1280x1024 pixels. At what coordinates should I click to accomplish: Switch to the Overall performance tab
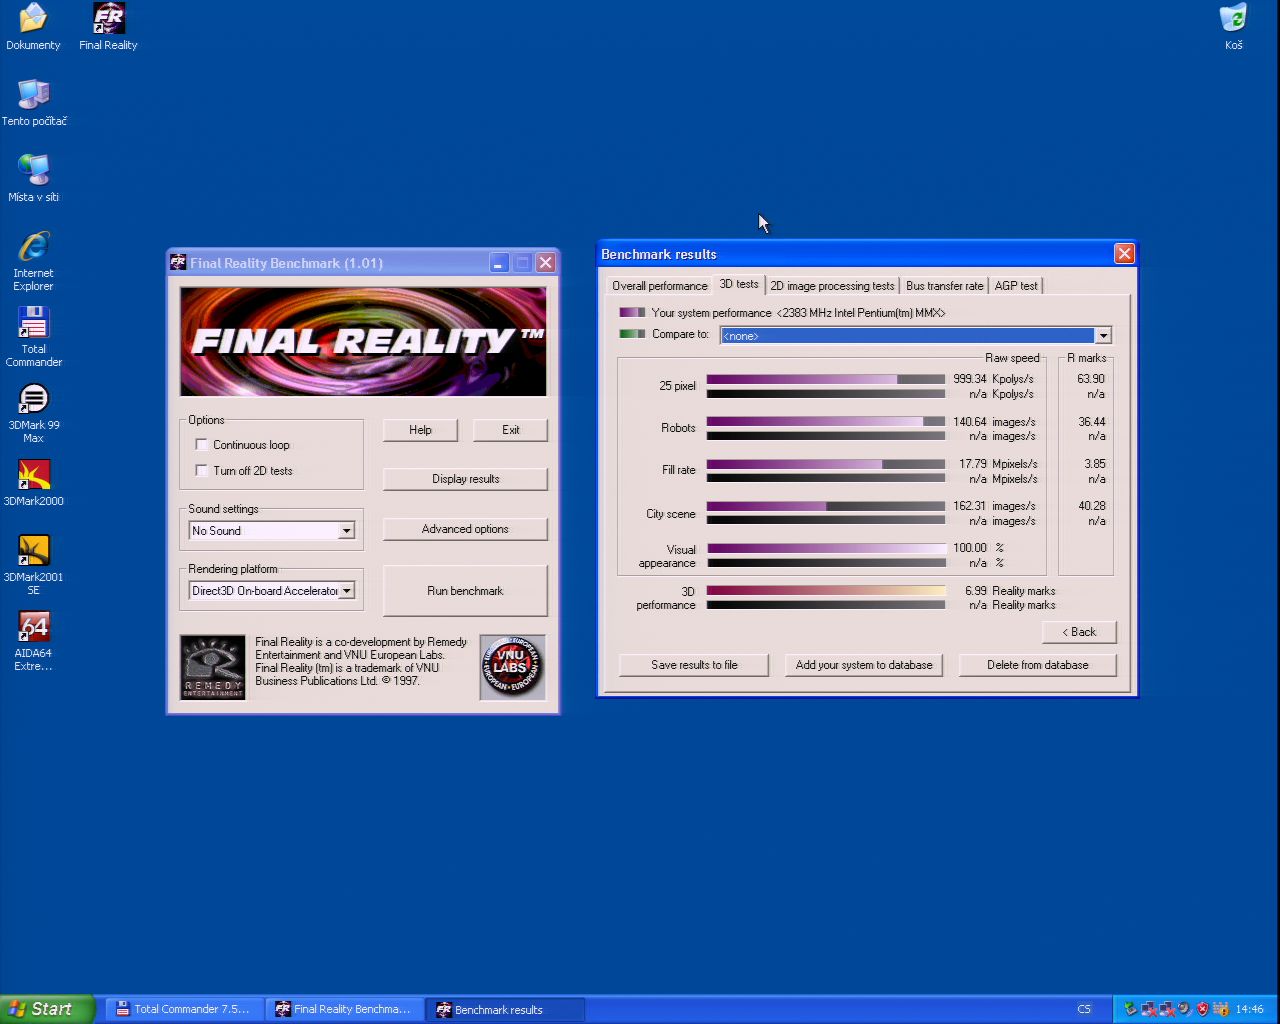click(659, 286)
